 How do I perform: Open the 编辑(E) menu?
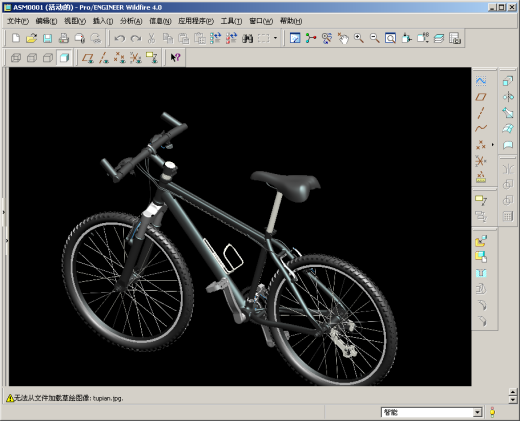tap(46, 21)
